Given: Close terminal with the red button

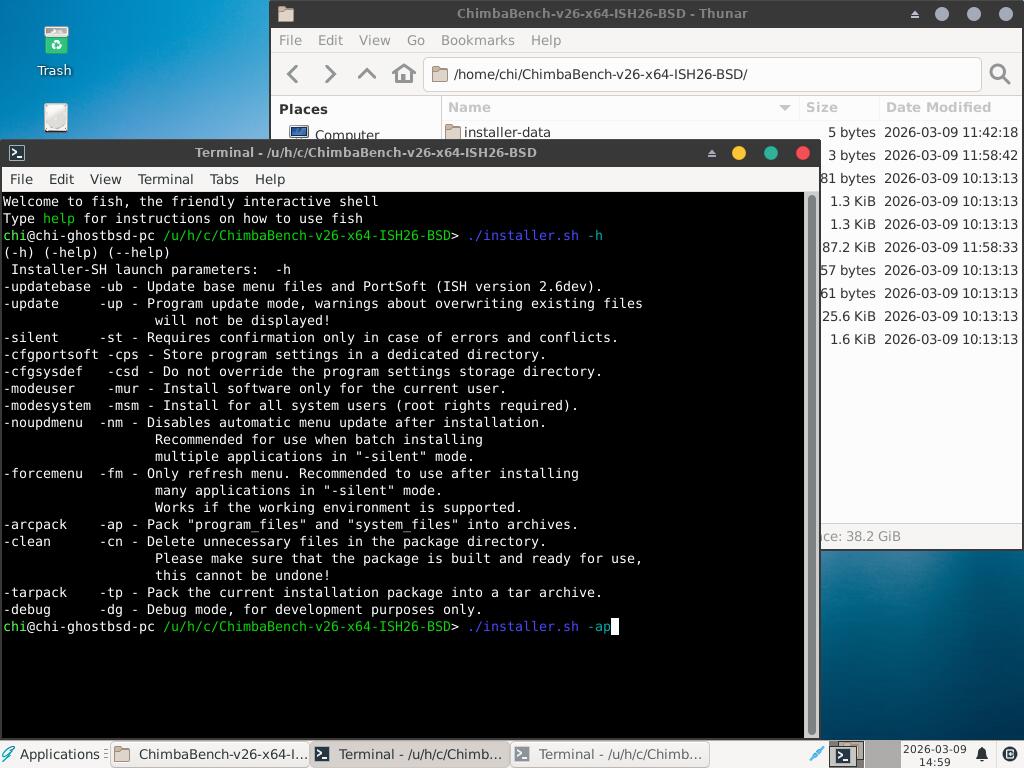Looking at the screenshot, I should (x=803, y=153).
